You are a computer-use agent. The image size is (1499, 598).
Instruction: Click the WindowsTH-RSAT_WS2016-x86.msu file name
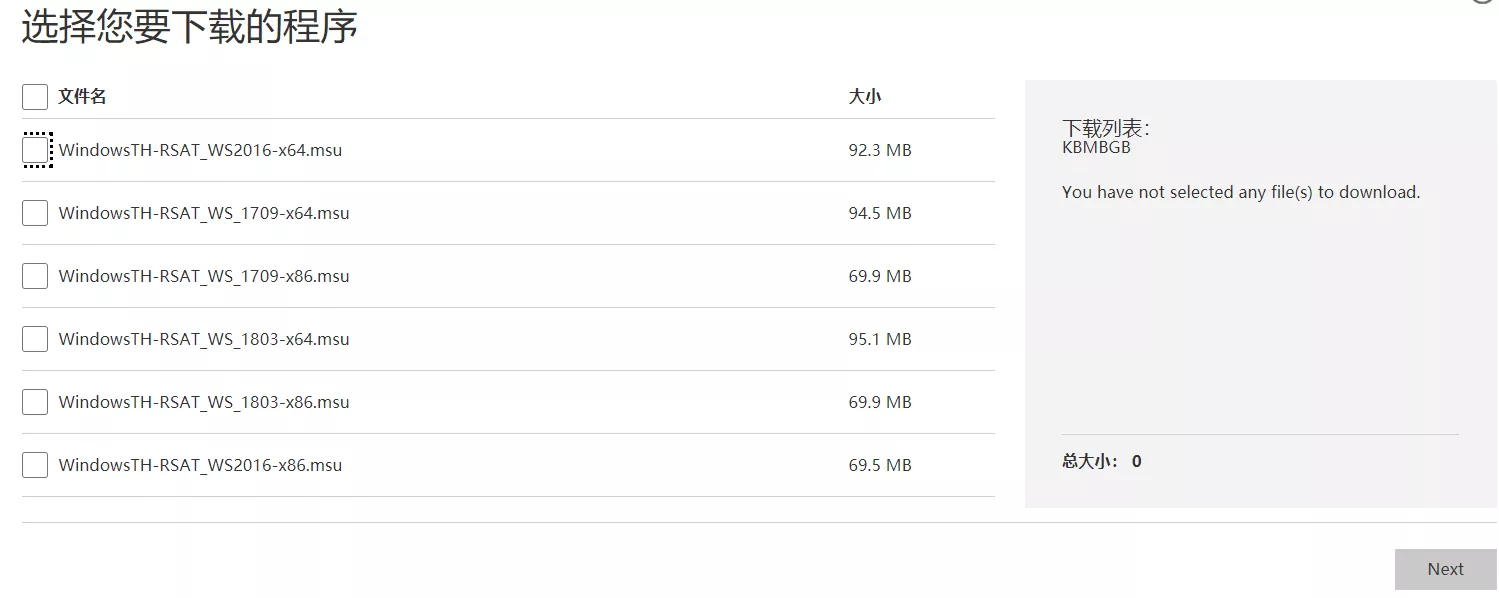click(x=200, y=465)
